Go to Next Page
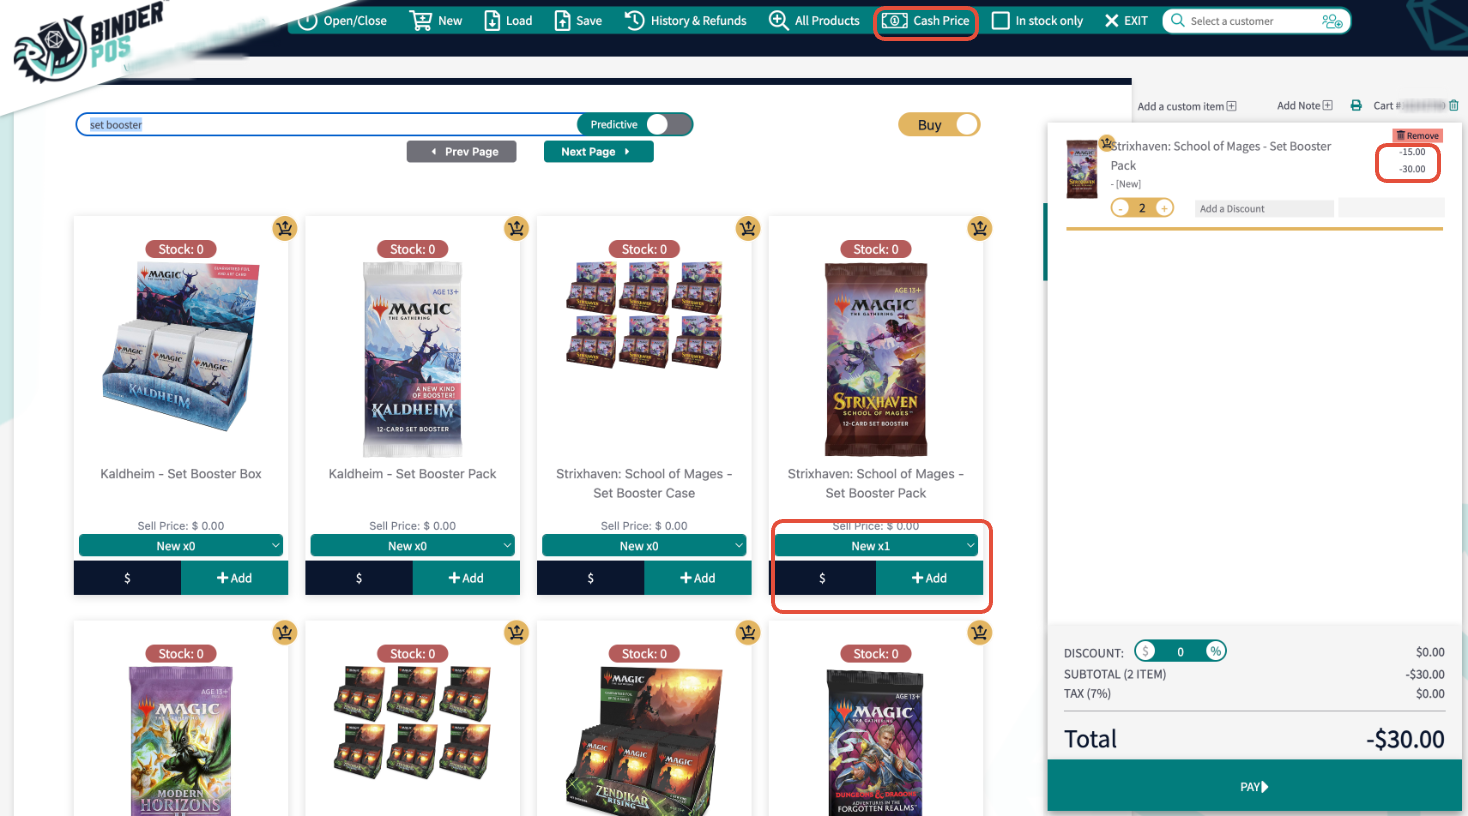The height and width of the screenshot is (816, 1468). coord(598,151)
